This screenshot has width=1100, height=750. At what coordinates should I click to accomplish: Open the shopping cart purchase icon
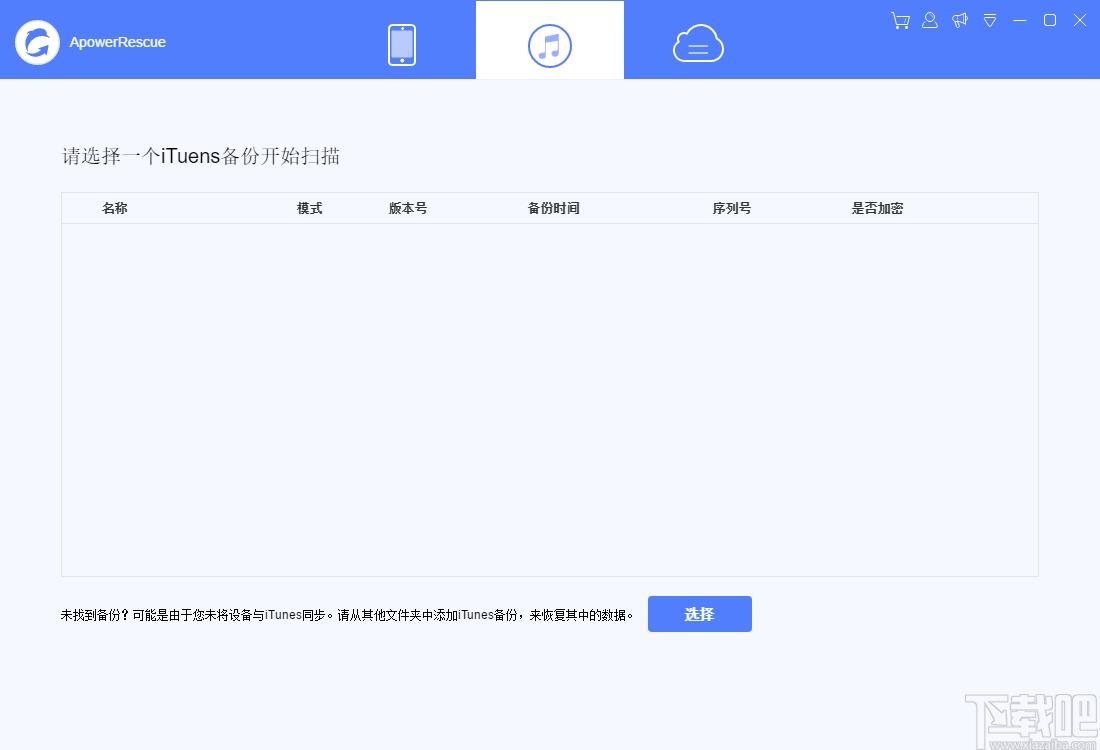coord(900,20)
